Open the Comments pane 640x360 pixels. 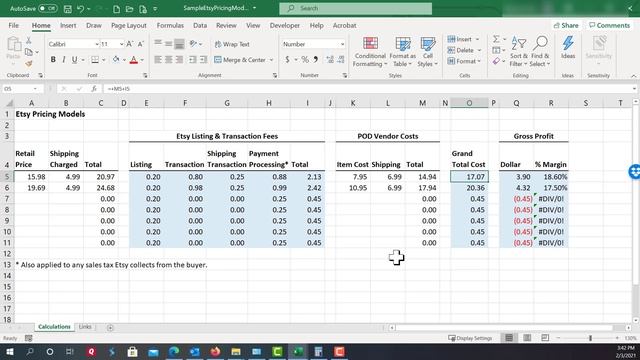click(x=609, y=25)
